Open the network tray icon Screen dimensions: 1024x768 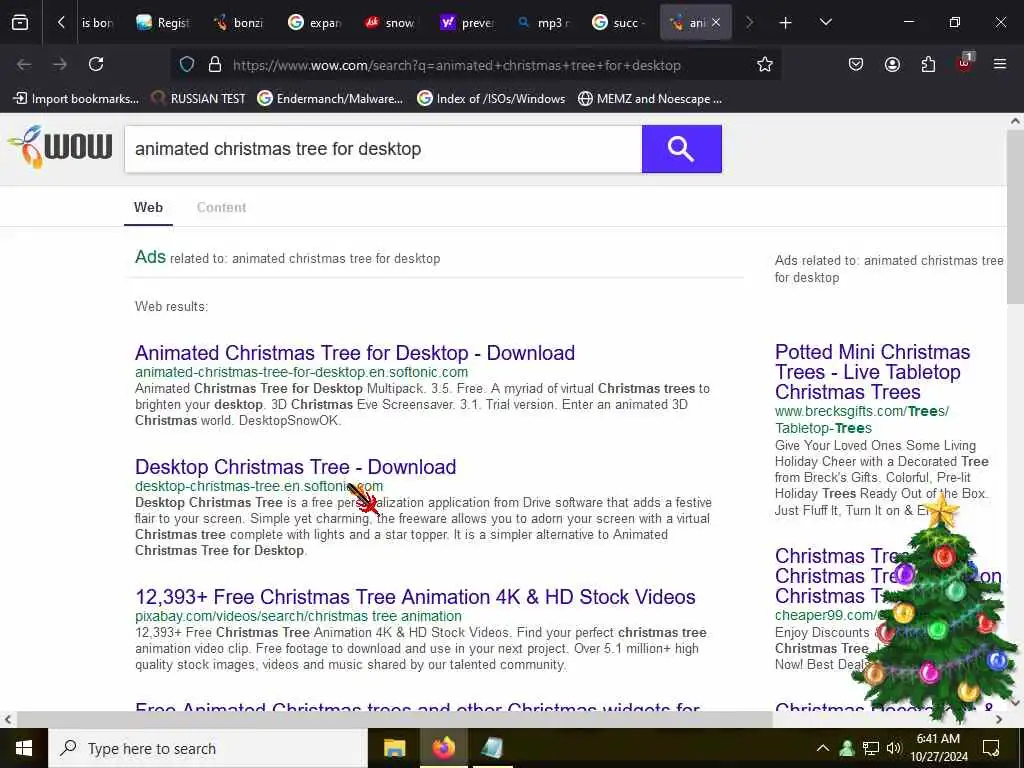(871, 748)
